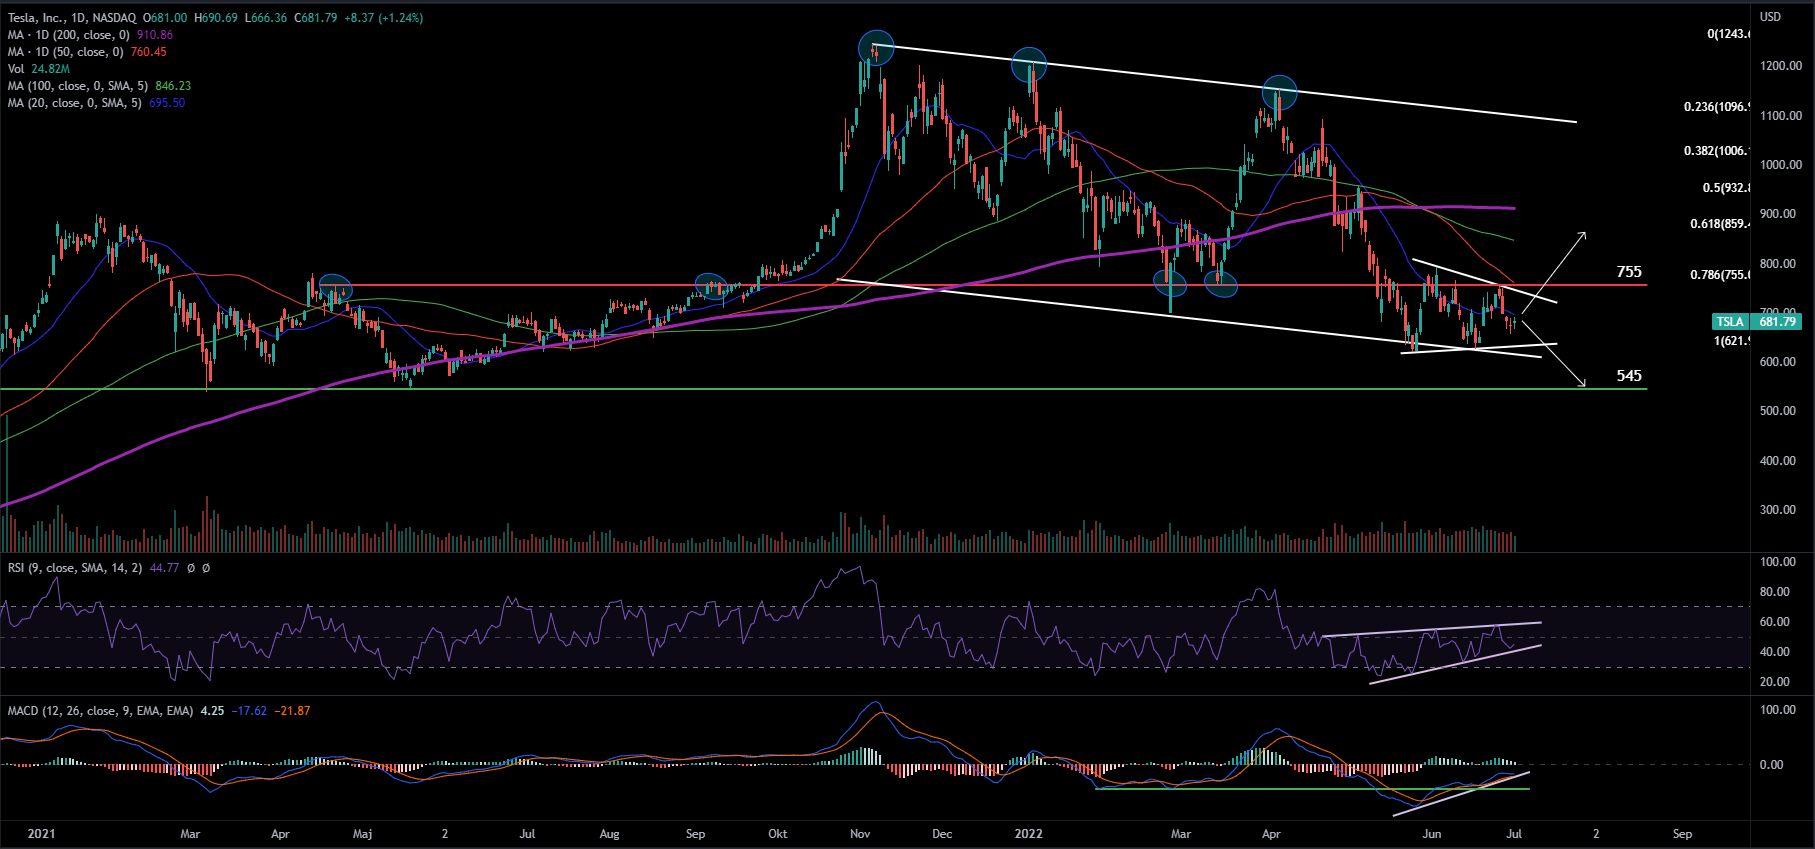
Task: Select the ellipse marker near September 2021
Action: point(711,286)
